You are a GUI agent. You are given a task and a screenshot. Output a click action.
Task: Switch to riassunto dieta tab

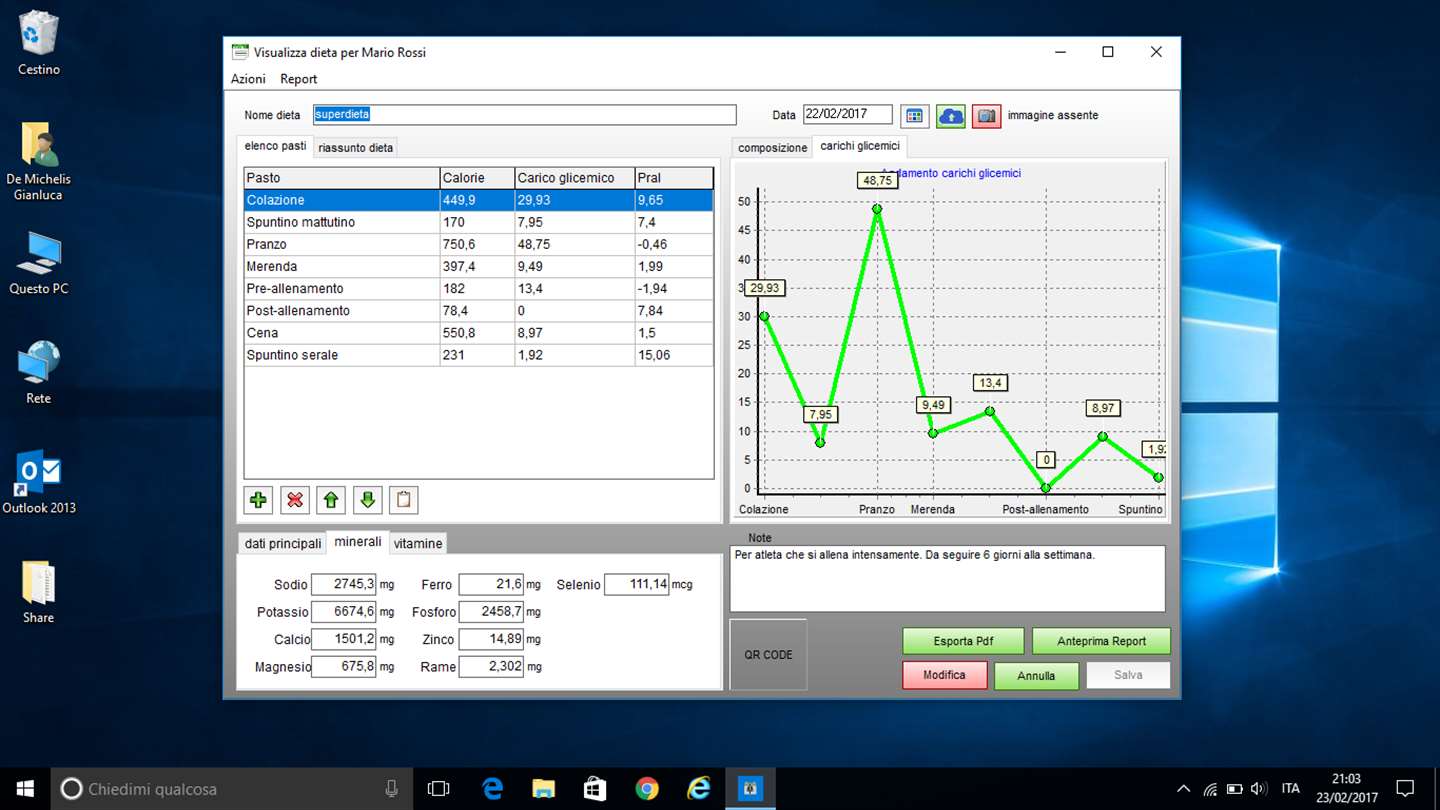click(x=355, y=148)
